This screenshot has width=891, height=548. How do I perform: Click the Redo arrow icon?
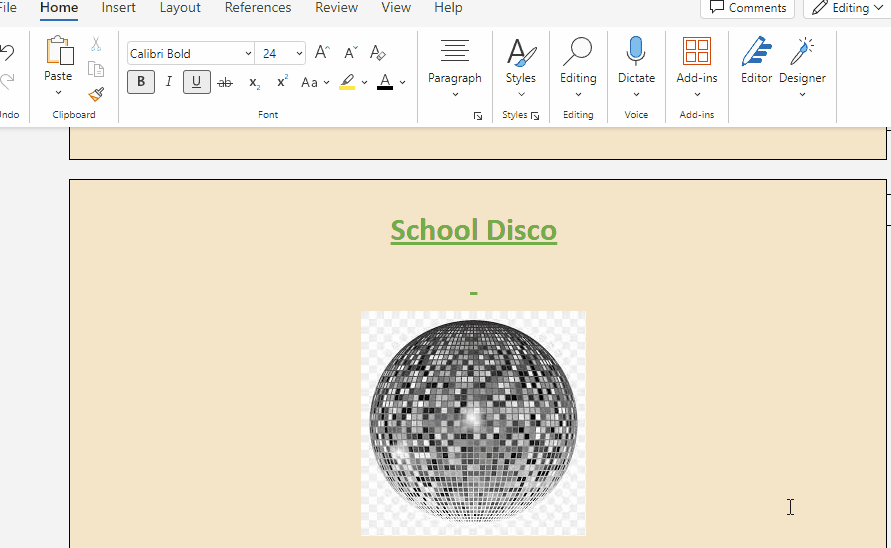(7, 81)
